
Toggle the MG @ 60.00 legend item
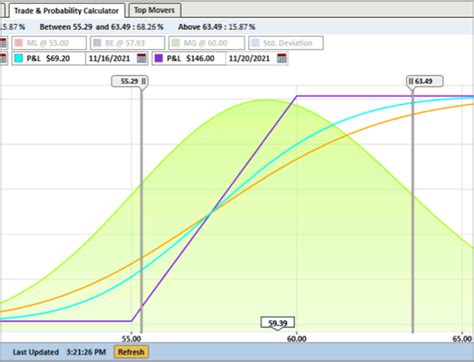click(207, 43)
